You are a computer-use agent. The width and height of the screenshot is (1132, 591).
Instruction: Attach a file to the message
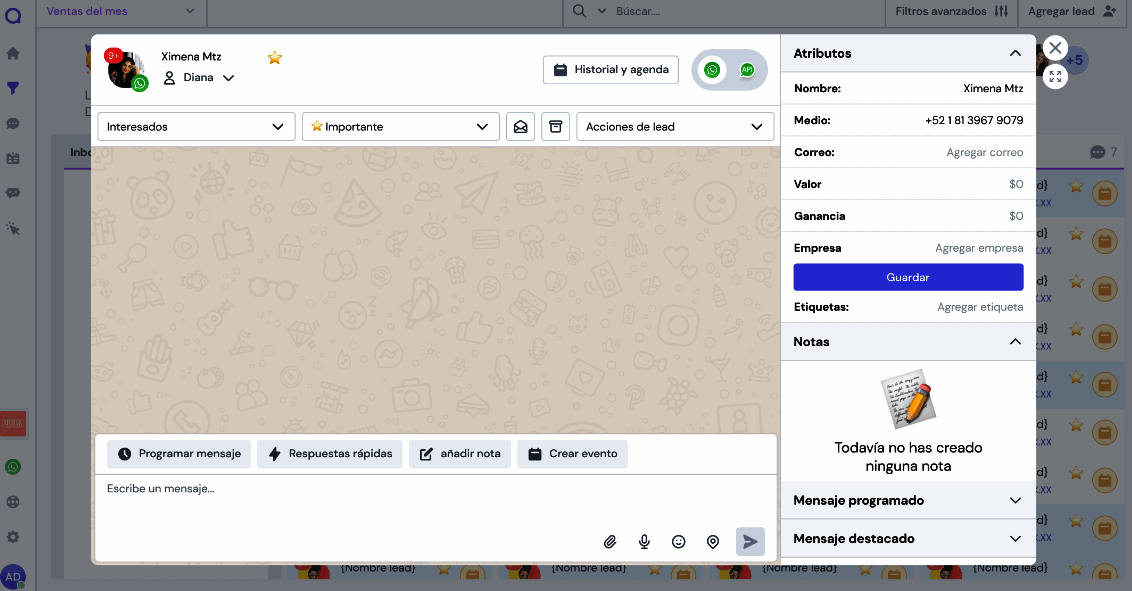tap(610, 541)
